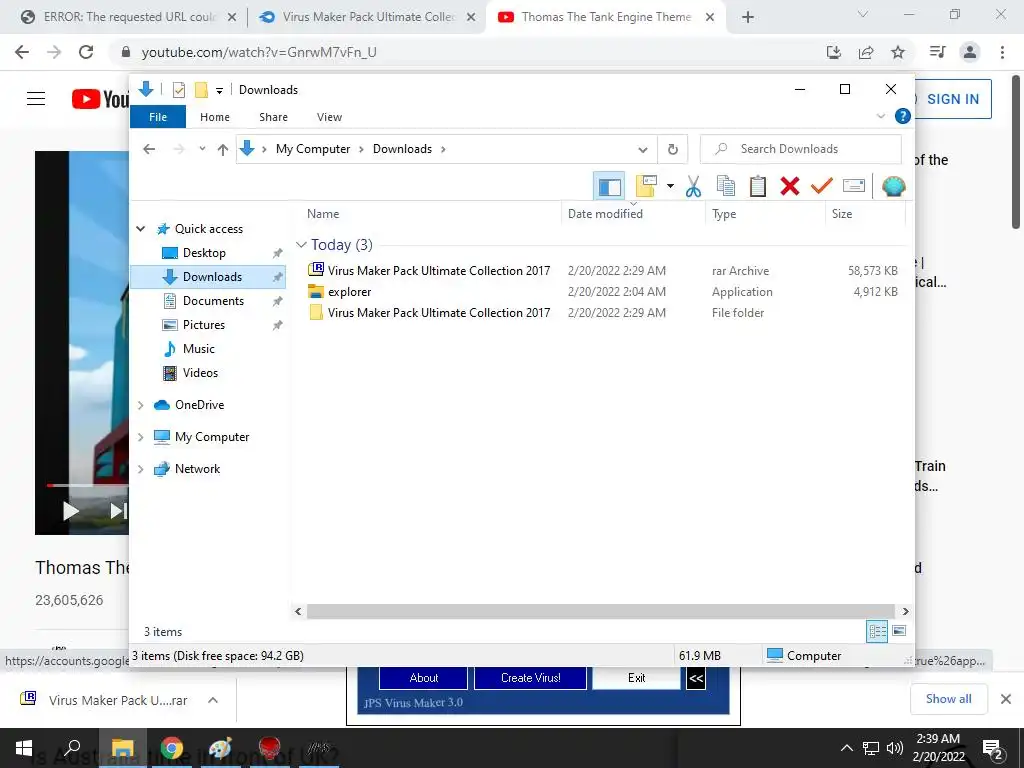Open the address bar history dropdown
The image size is (1024, 768).
[x=643, y=150]
